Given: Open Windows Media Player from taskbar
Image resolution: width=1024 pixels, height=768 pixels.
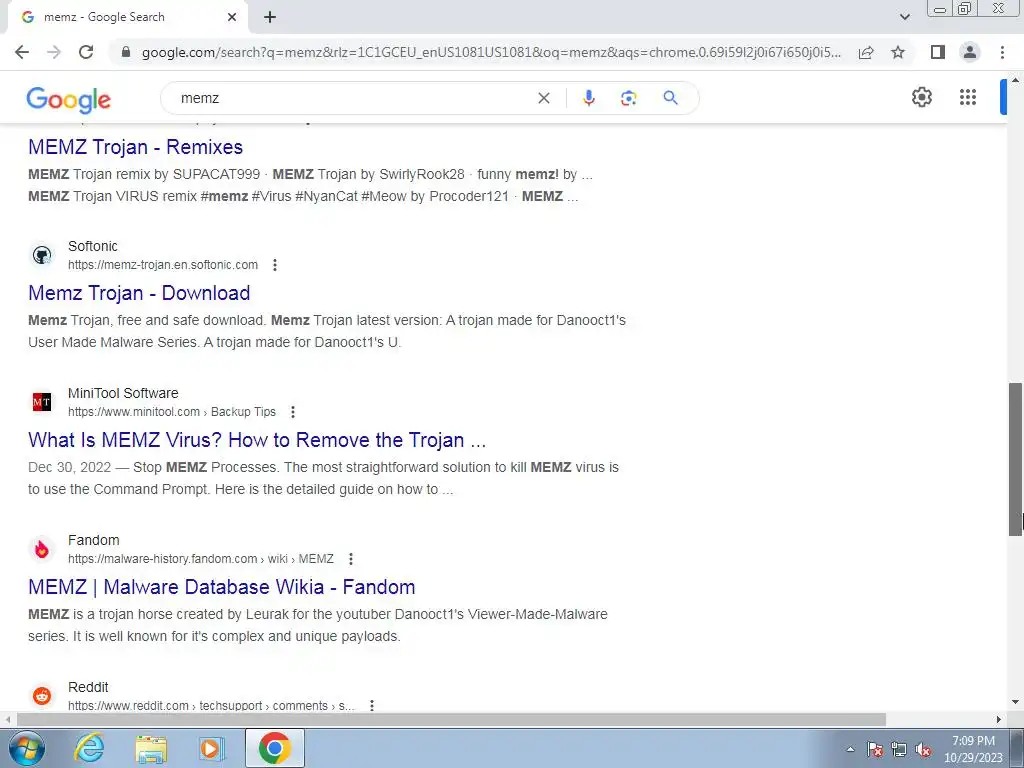Looking at the screenshot, I should (x=210, y=748).
